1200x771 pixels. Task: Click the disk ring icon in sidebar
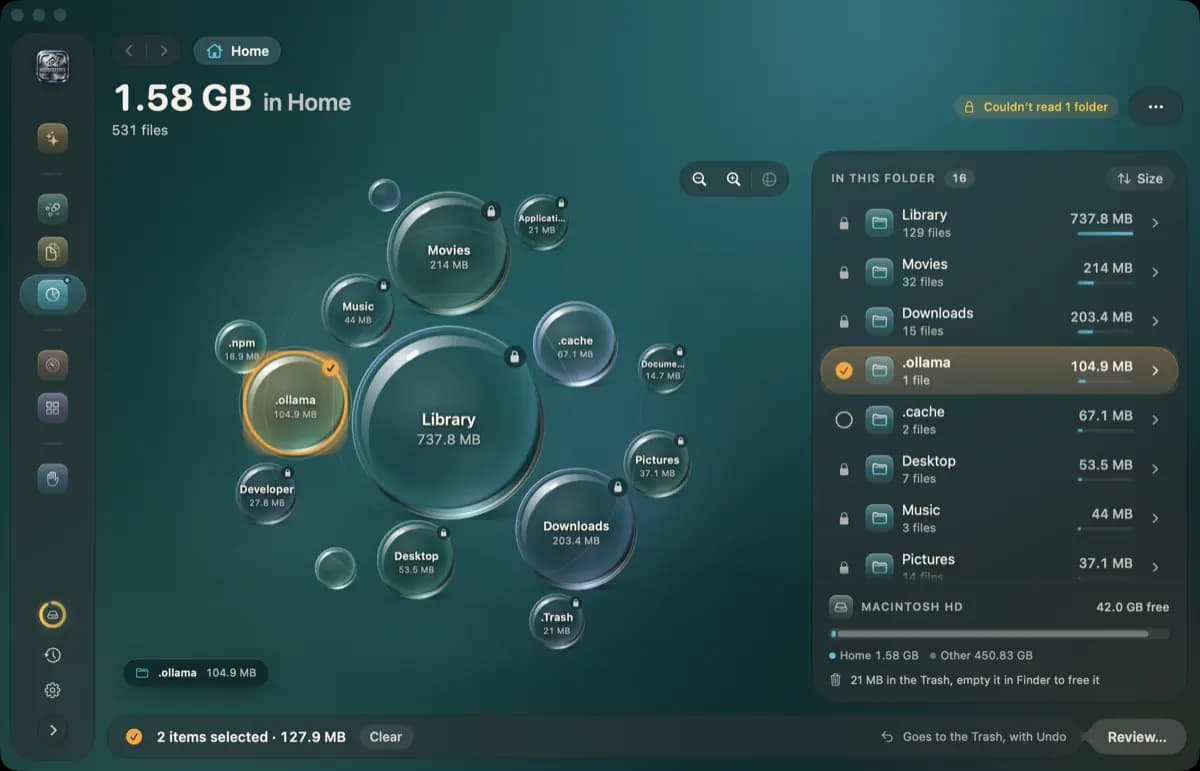click(53, 615)
